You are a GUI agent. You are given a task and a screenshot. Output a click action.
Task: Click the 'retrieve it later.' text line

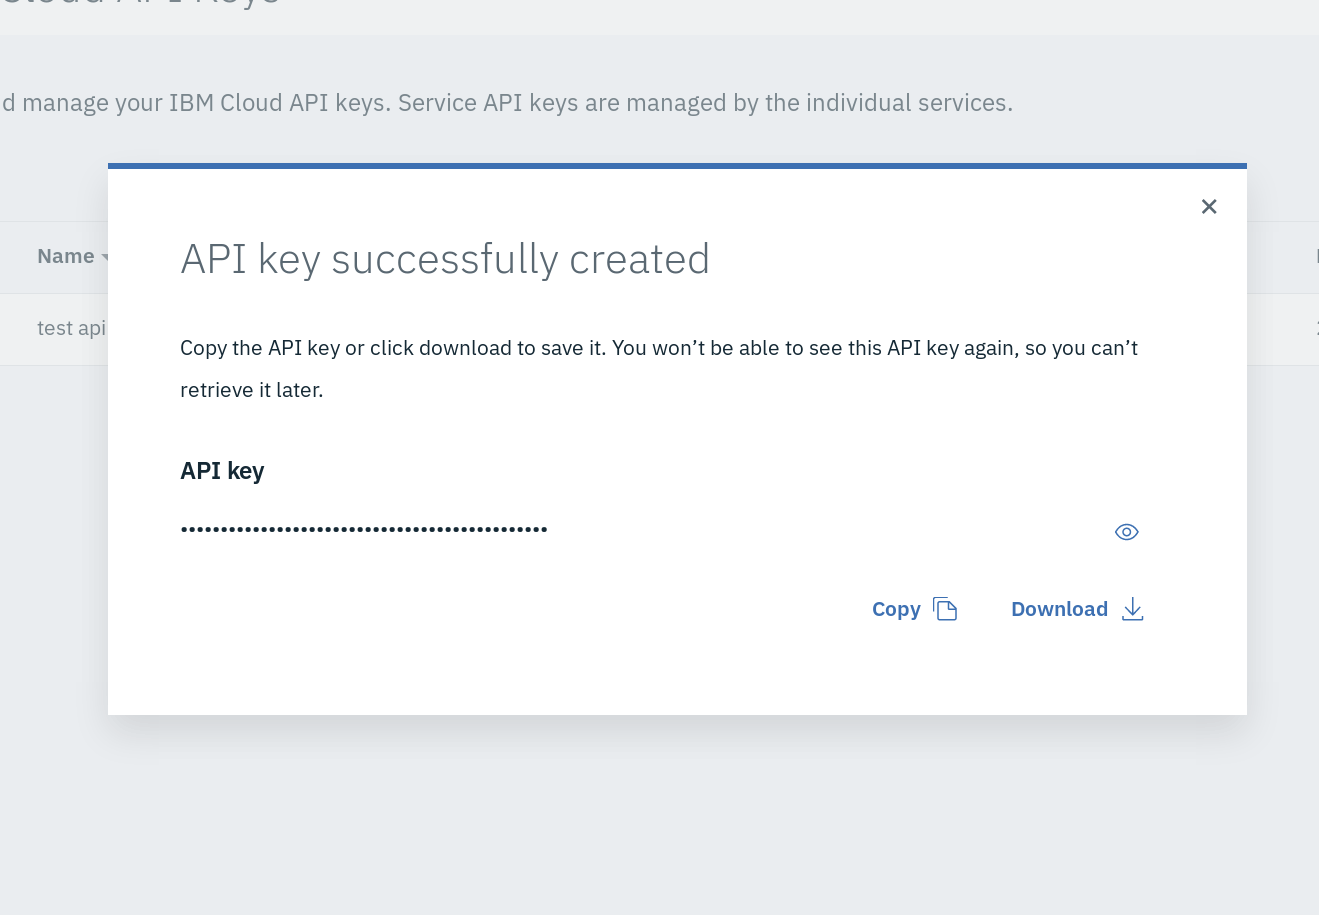pyautogui.click(x=251, y=390)
